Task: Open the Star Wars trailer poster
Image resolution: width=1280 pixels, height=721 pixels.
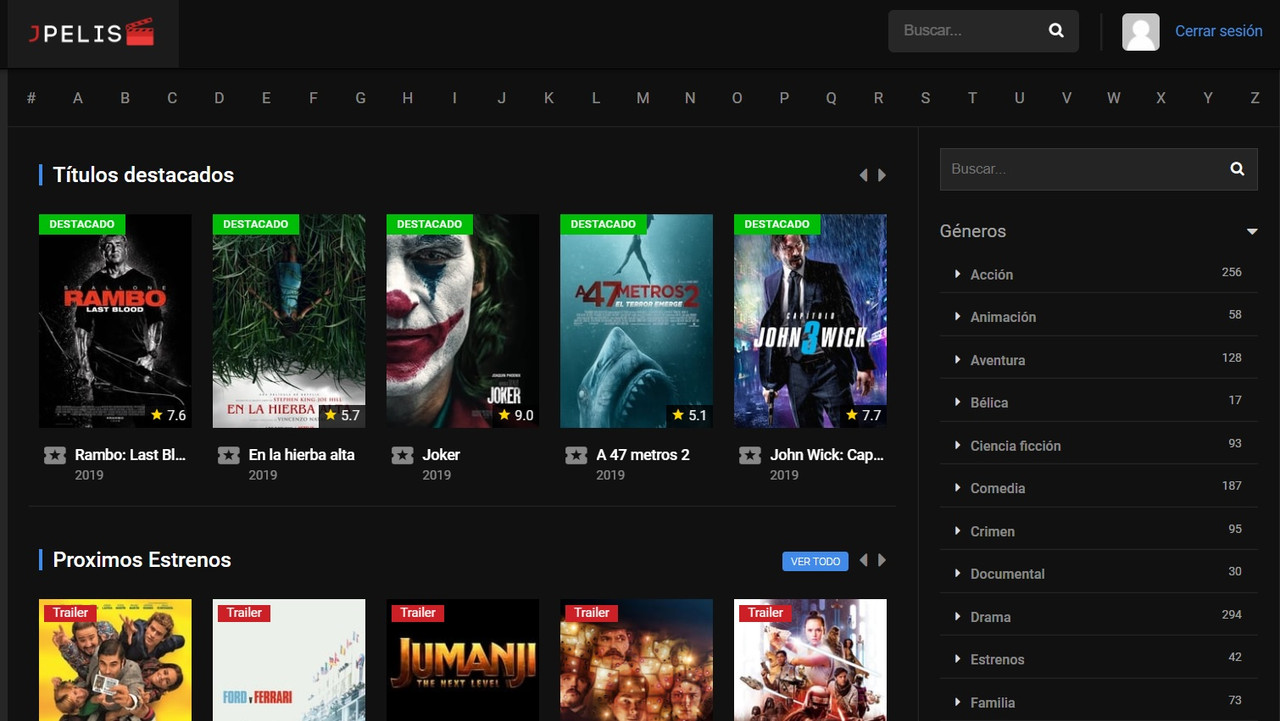Action: tap(810, 660)
